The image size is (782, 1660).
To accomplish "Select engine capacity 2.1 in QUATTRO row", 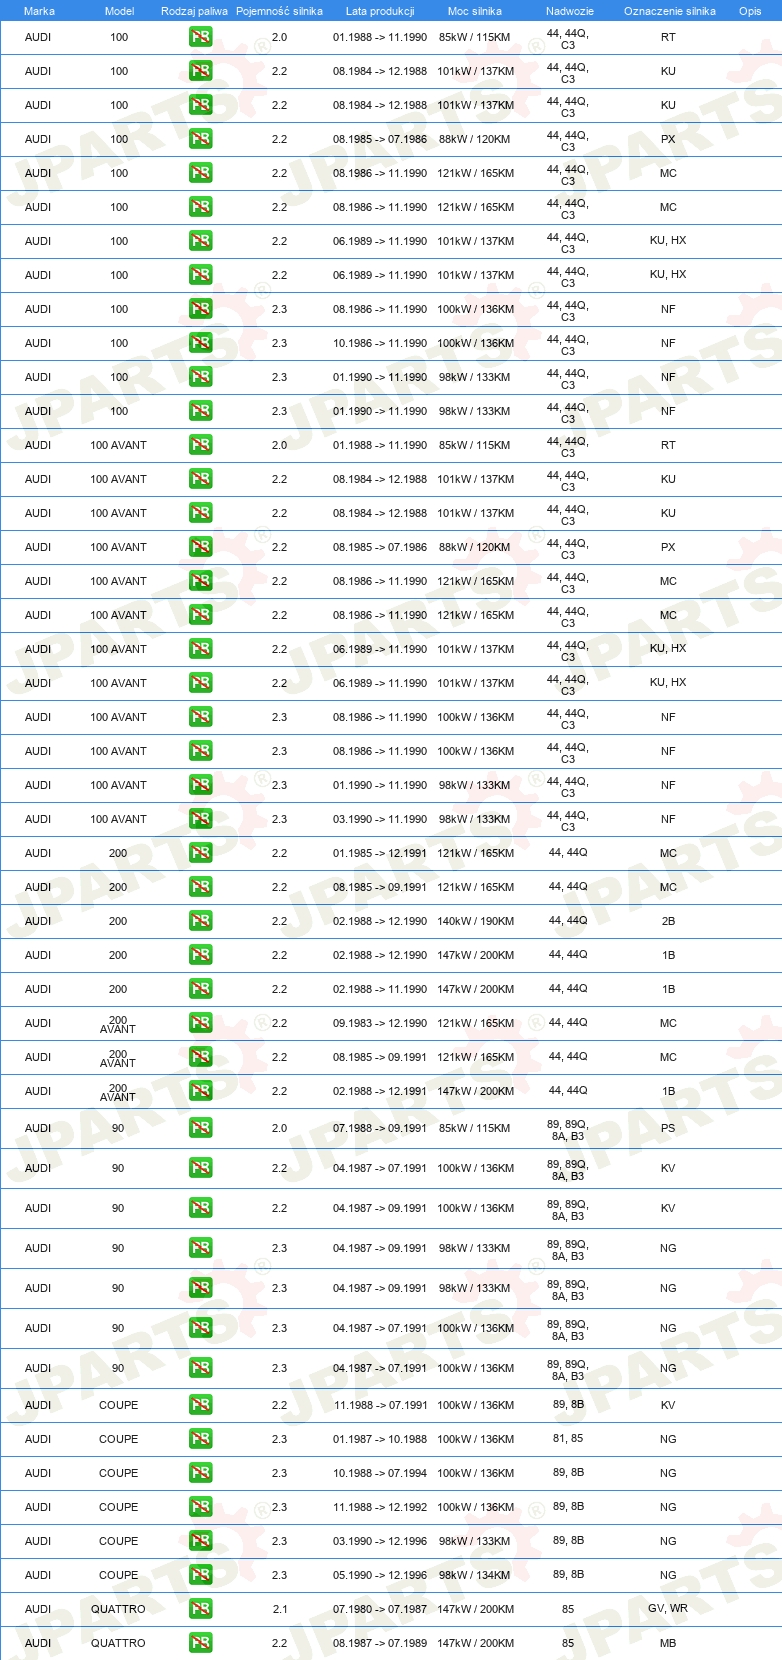I will coord(279,1609).
